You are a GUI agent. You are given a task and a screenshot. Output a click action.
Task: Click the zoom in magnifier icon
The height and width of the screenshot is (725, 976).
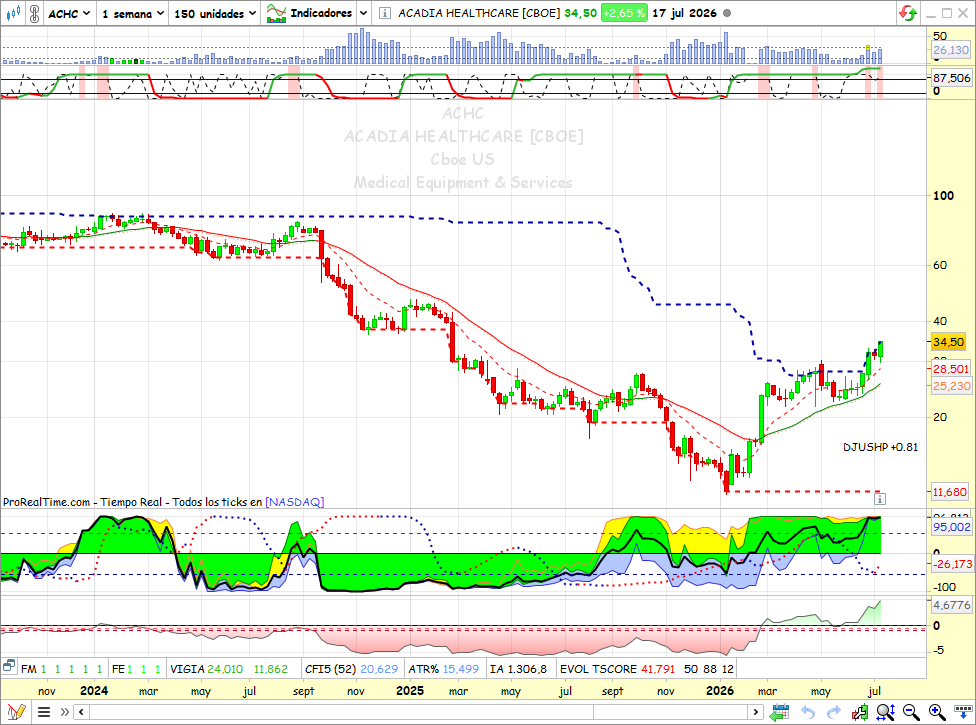pos(937,711)
